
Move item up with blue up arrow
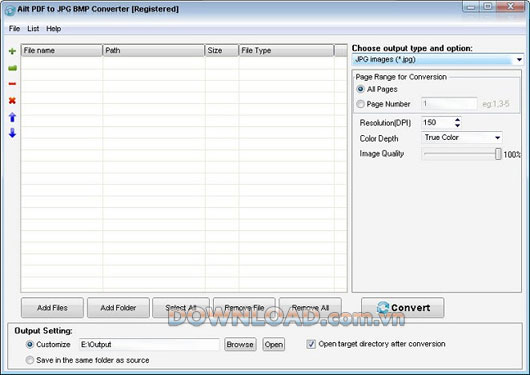click(x=12, y=117)
